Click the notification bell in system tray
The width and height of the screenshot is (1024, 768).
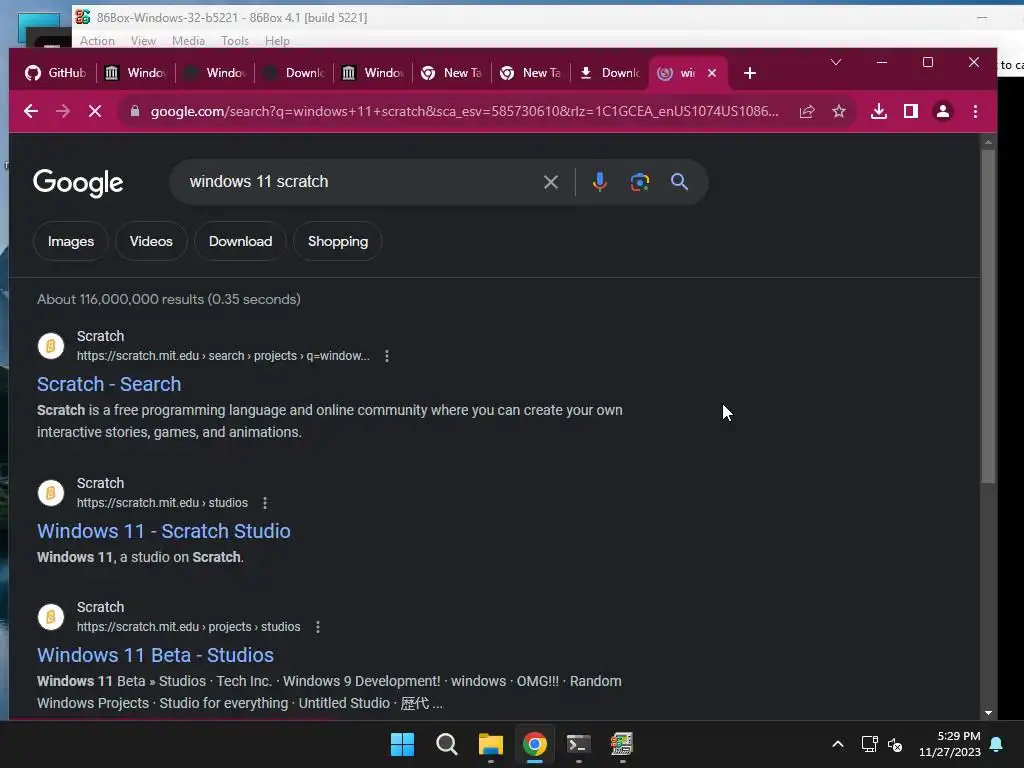pos(997,744)
